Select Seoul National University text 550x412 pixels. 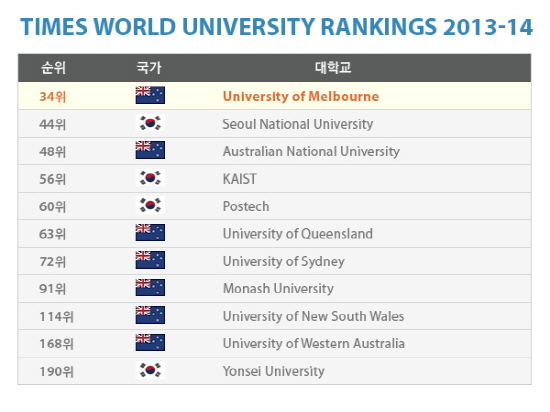(x=298, y=124)
